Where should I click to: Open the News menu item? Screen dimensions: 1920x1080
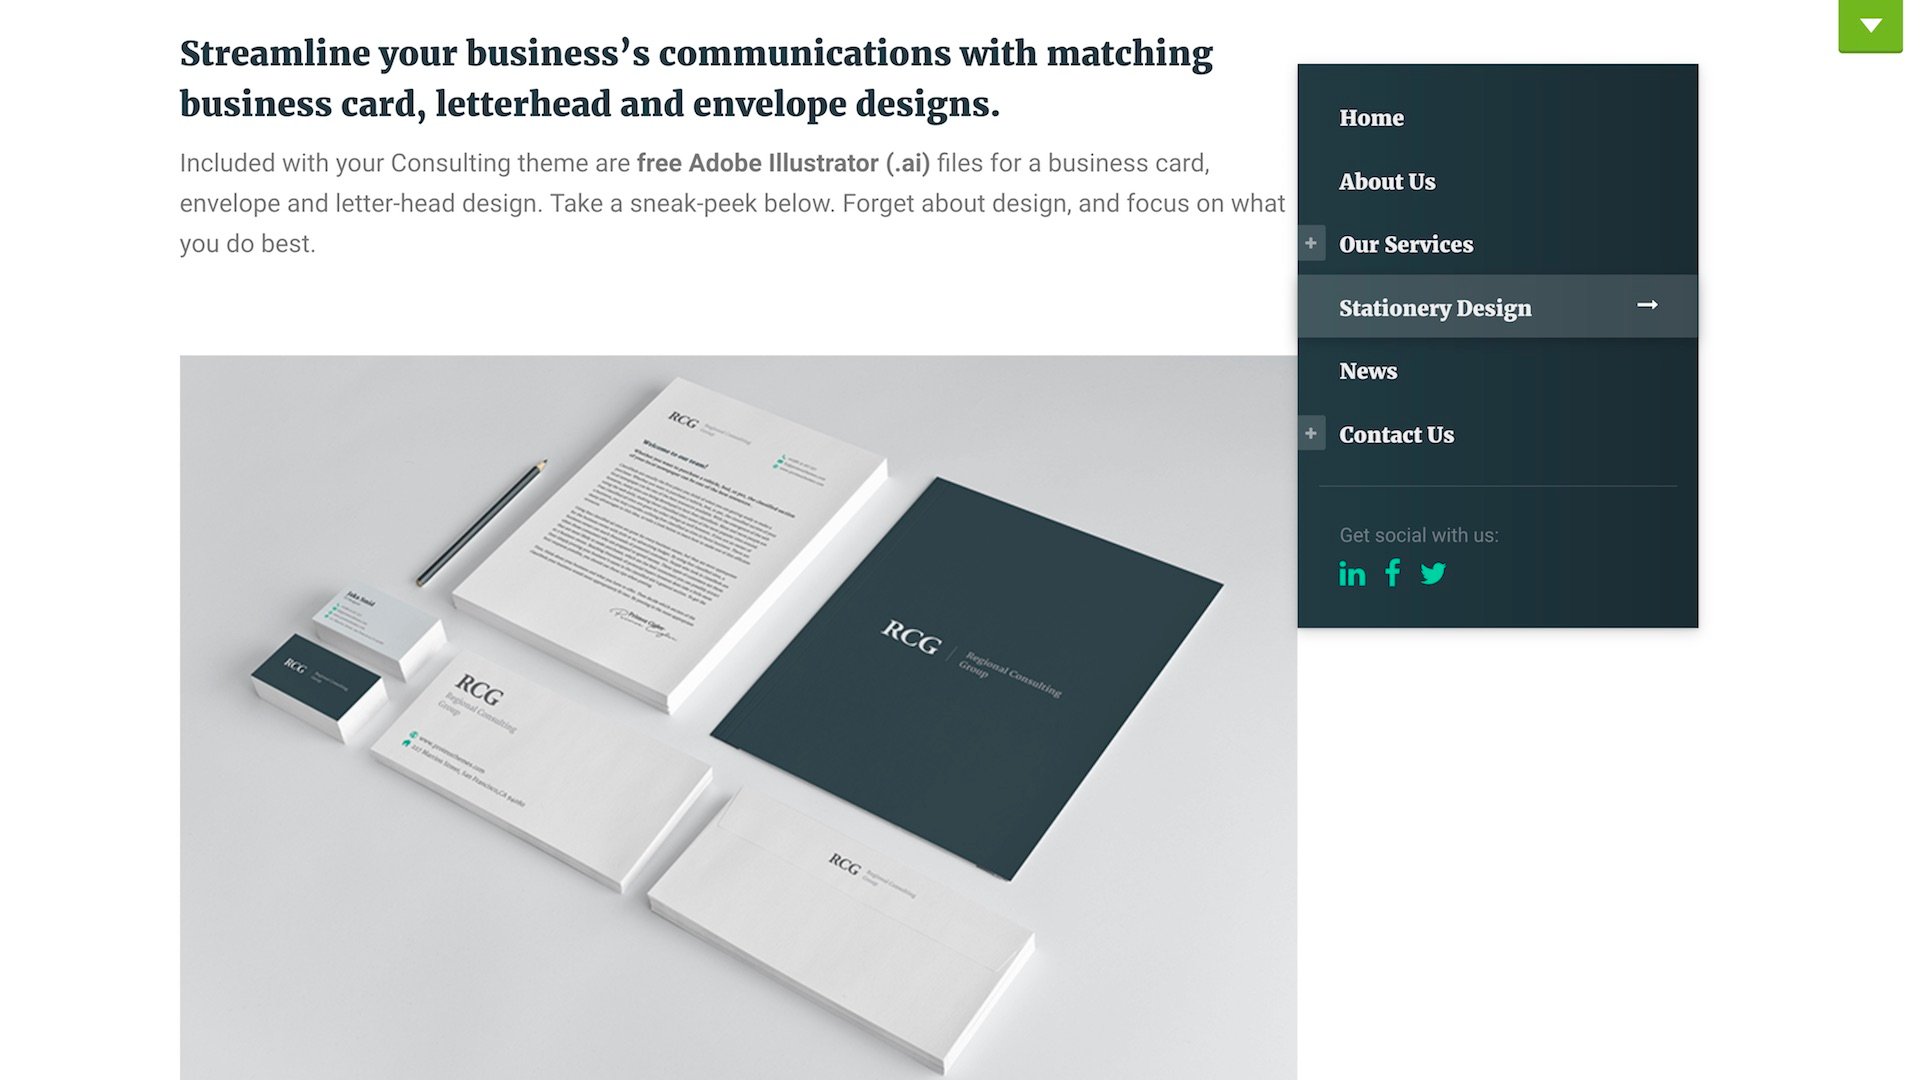pyautogui.click(x=1368, y=371)
